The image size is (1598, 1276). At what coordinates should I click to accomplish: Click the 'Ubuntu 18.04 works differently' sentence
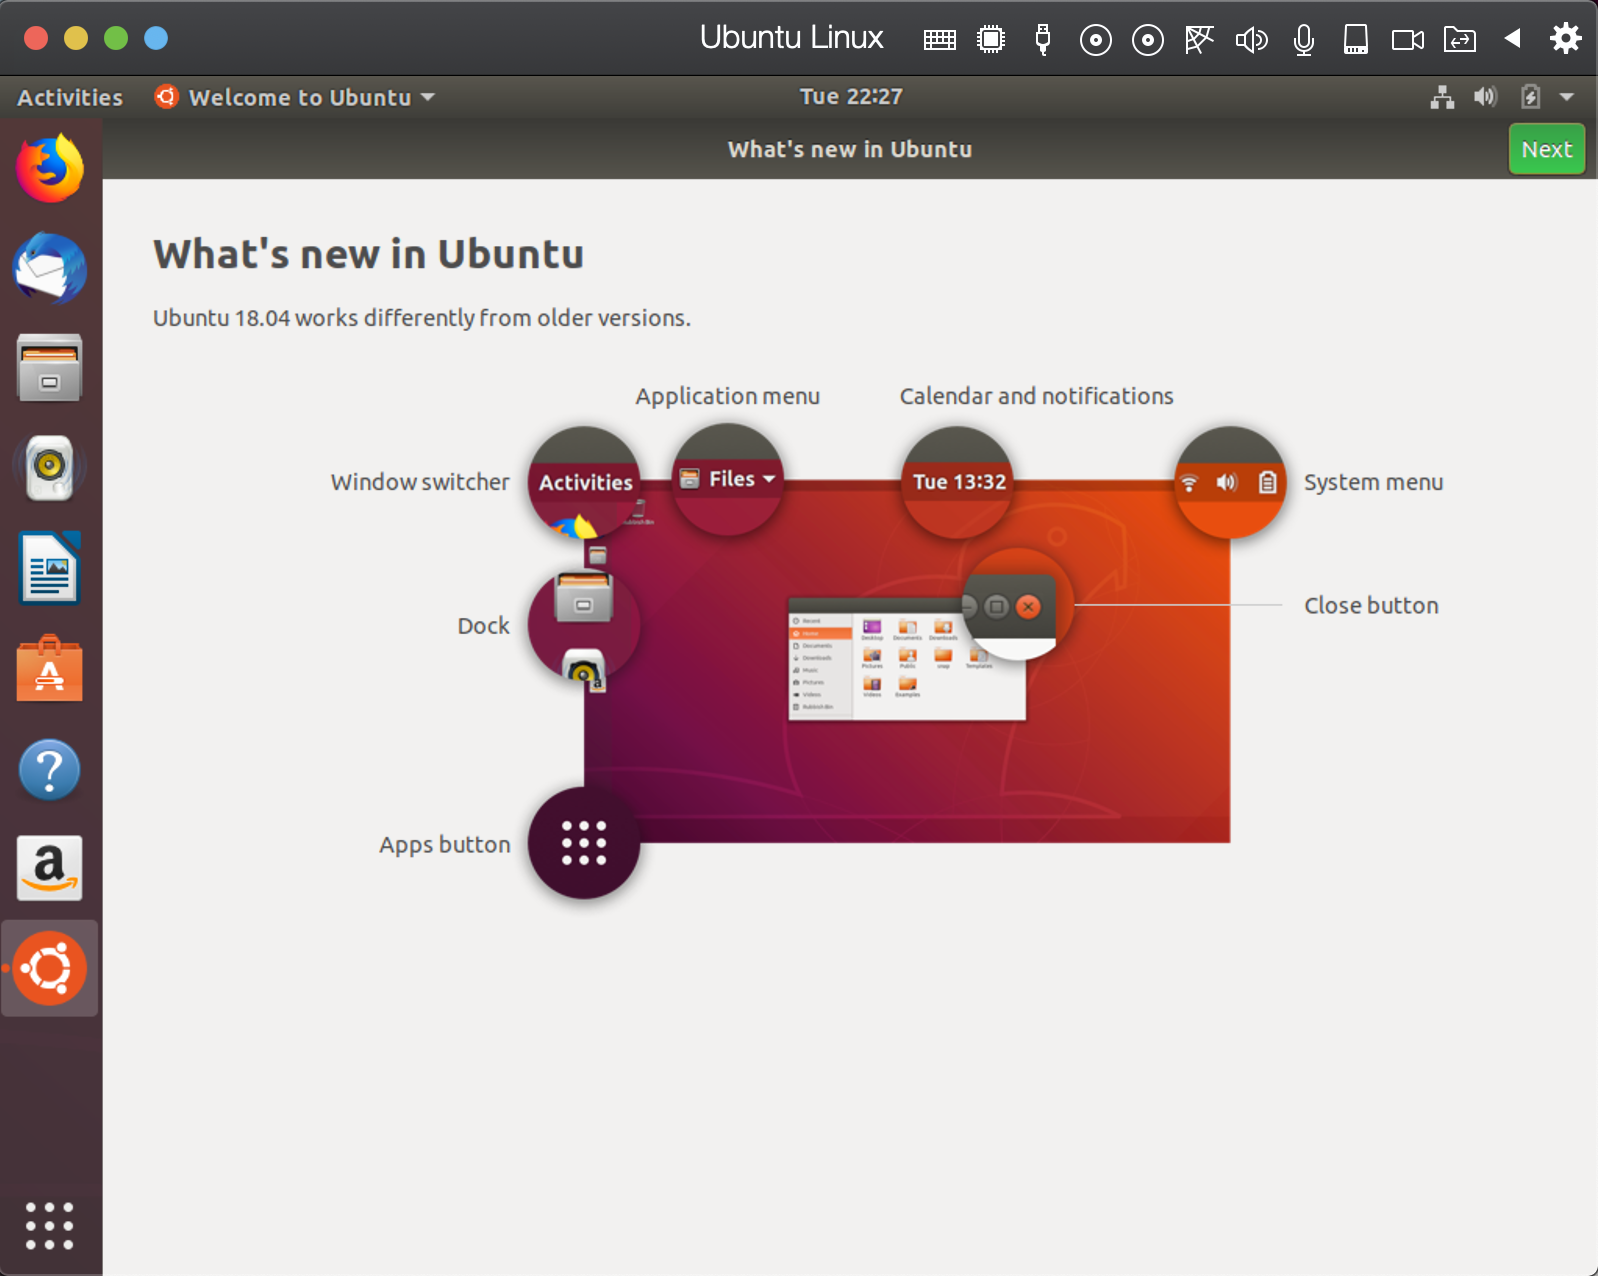pyautogui.click(x=421, y=318)
